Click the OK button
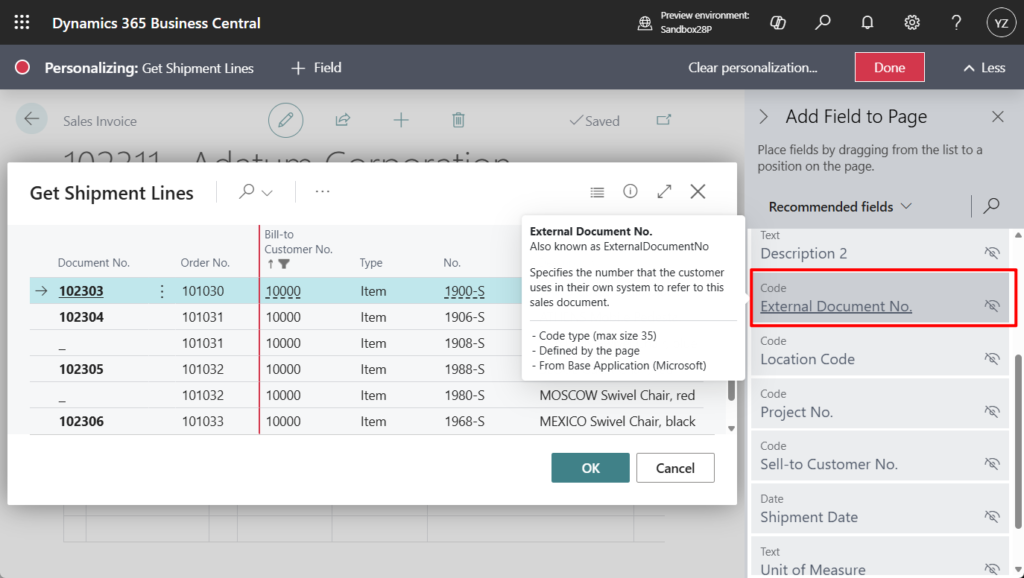 pos(590,468)
